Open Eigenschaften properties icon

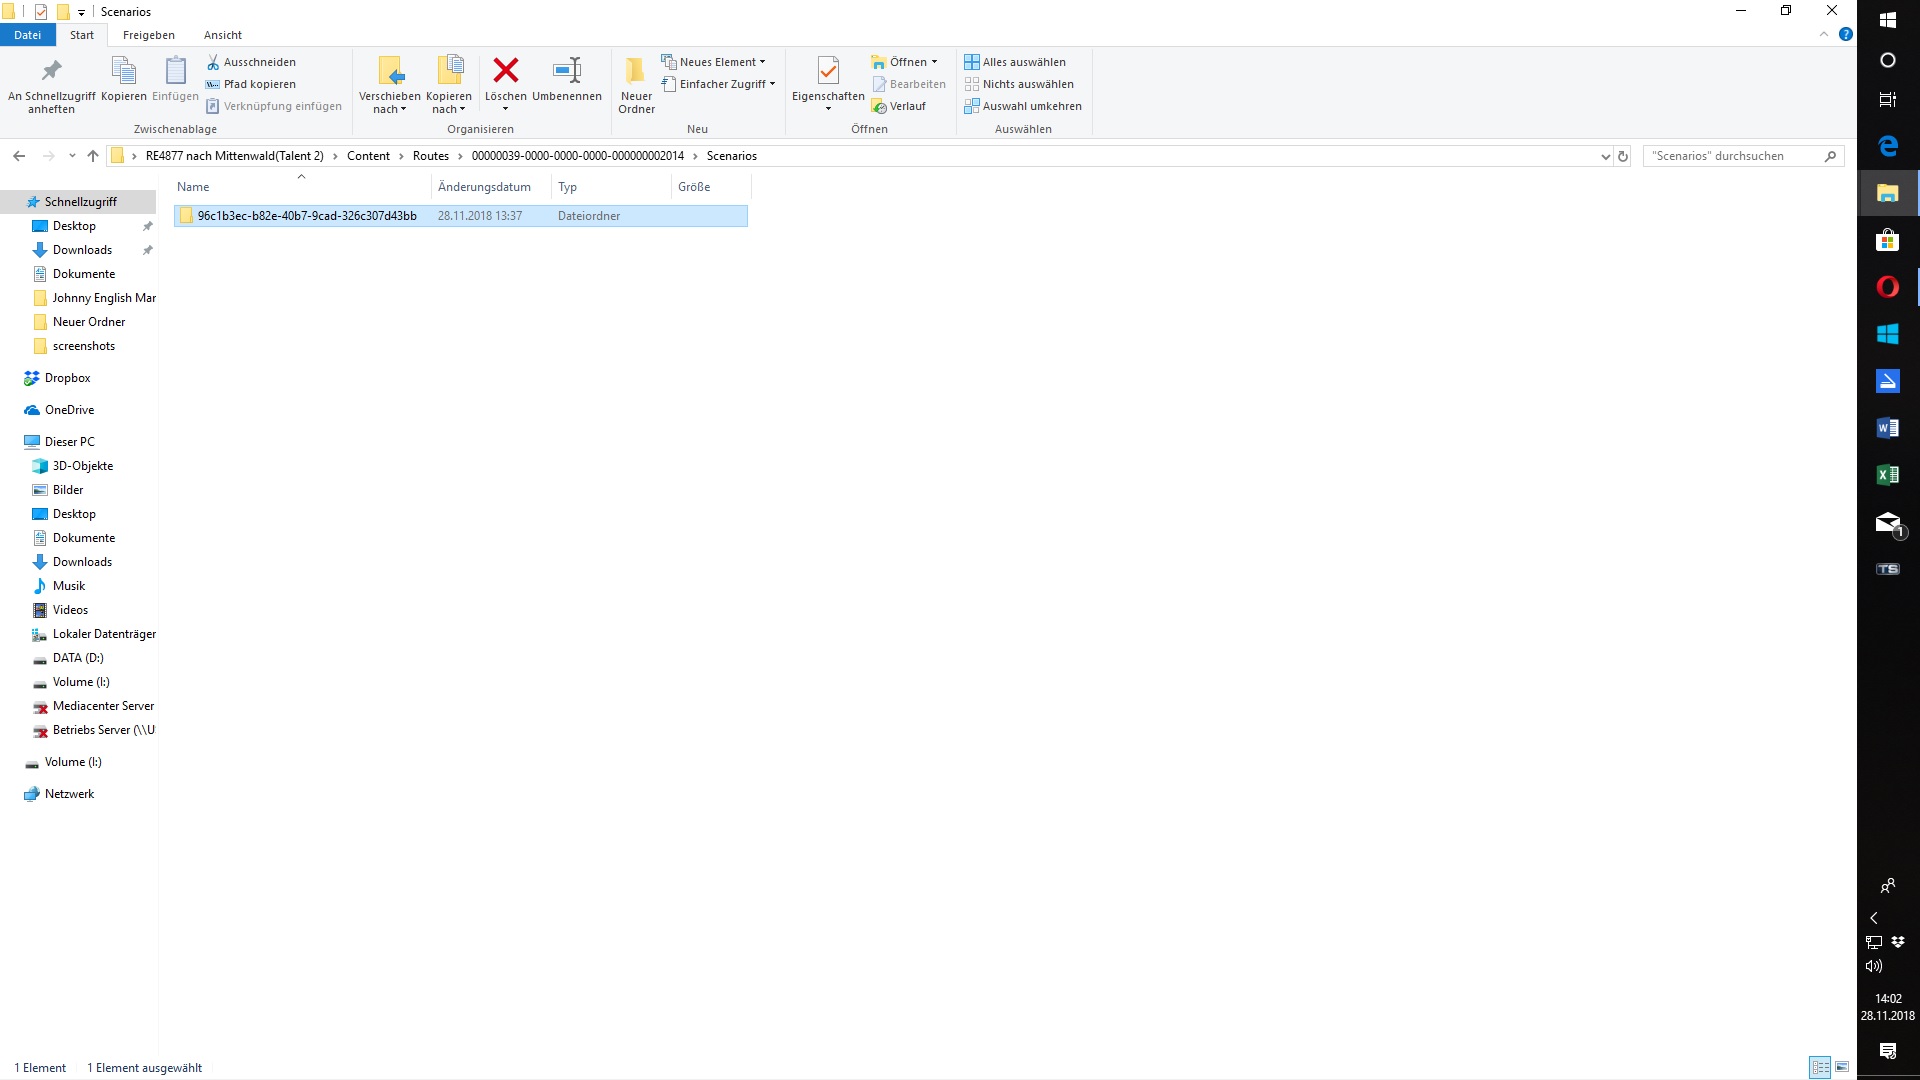[x=827, y=70]
